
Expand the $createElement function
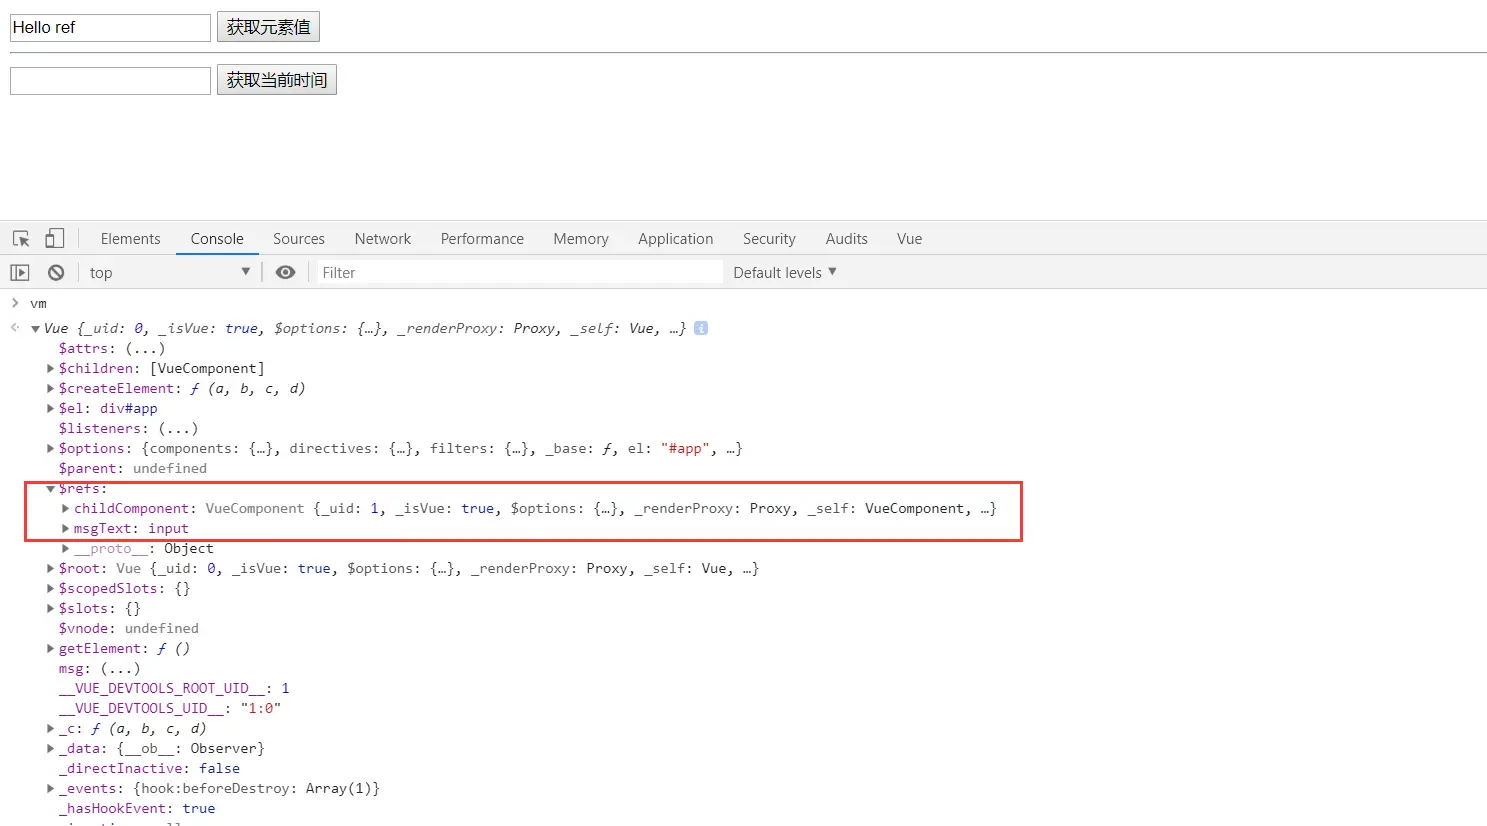coord(51,388)
